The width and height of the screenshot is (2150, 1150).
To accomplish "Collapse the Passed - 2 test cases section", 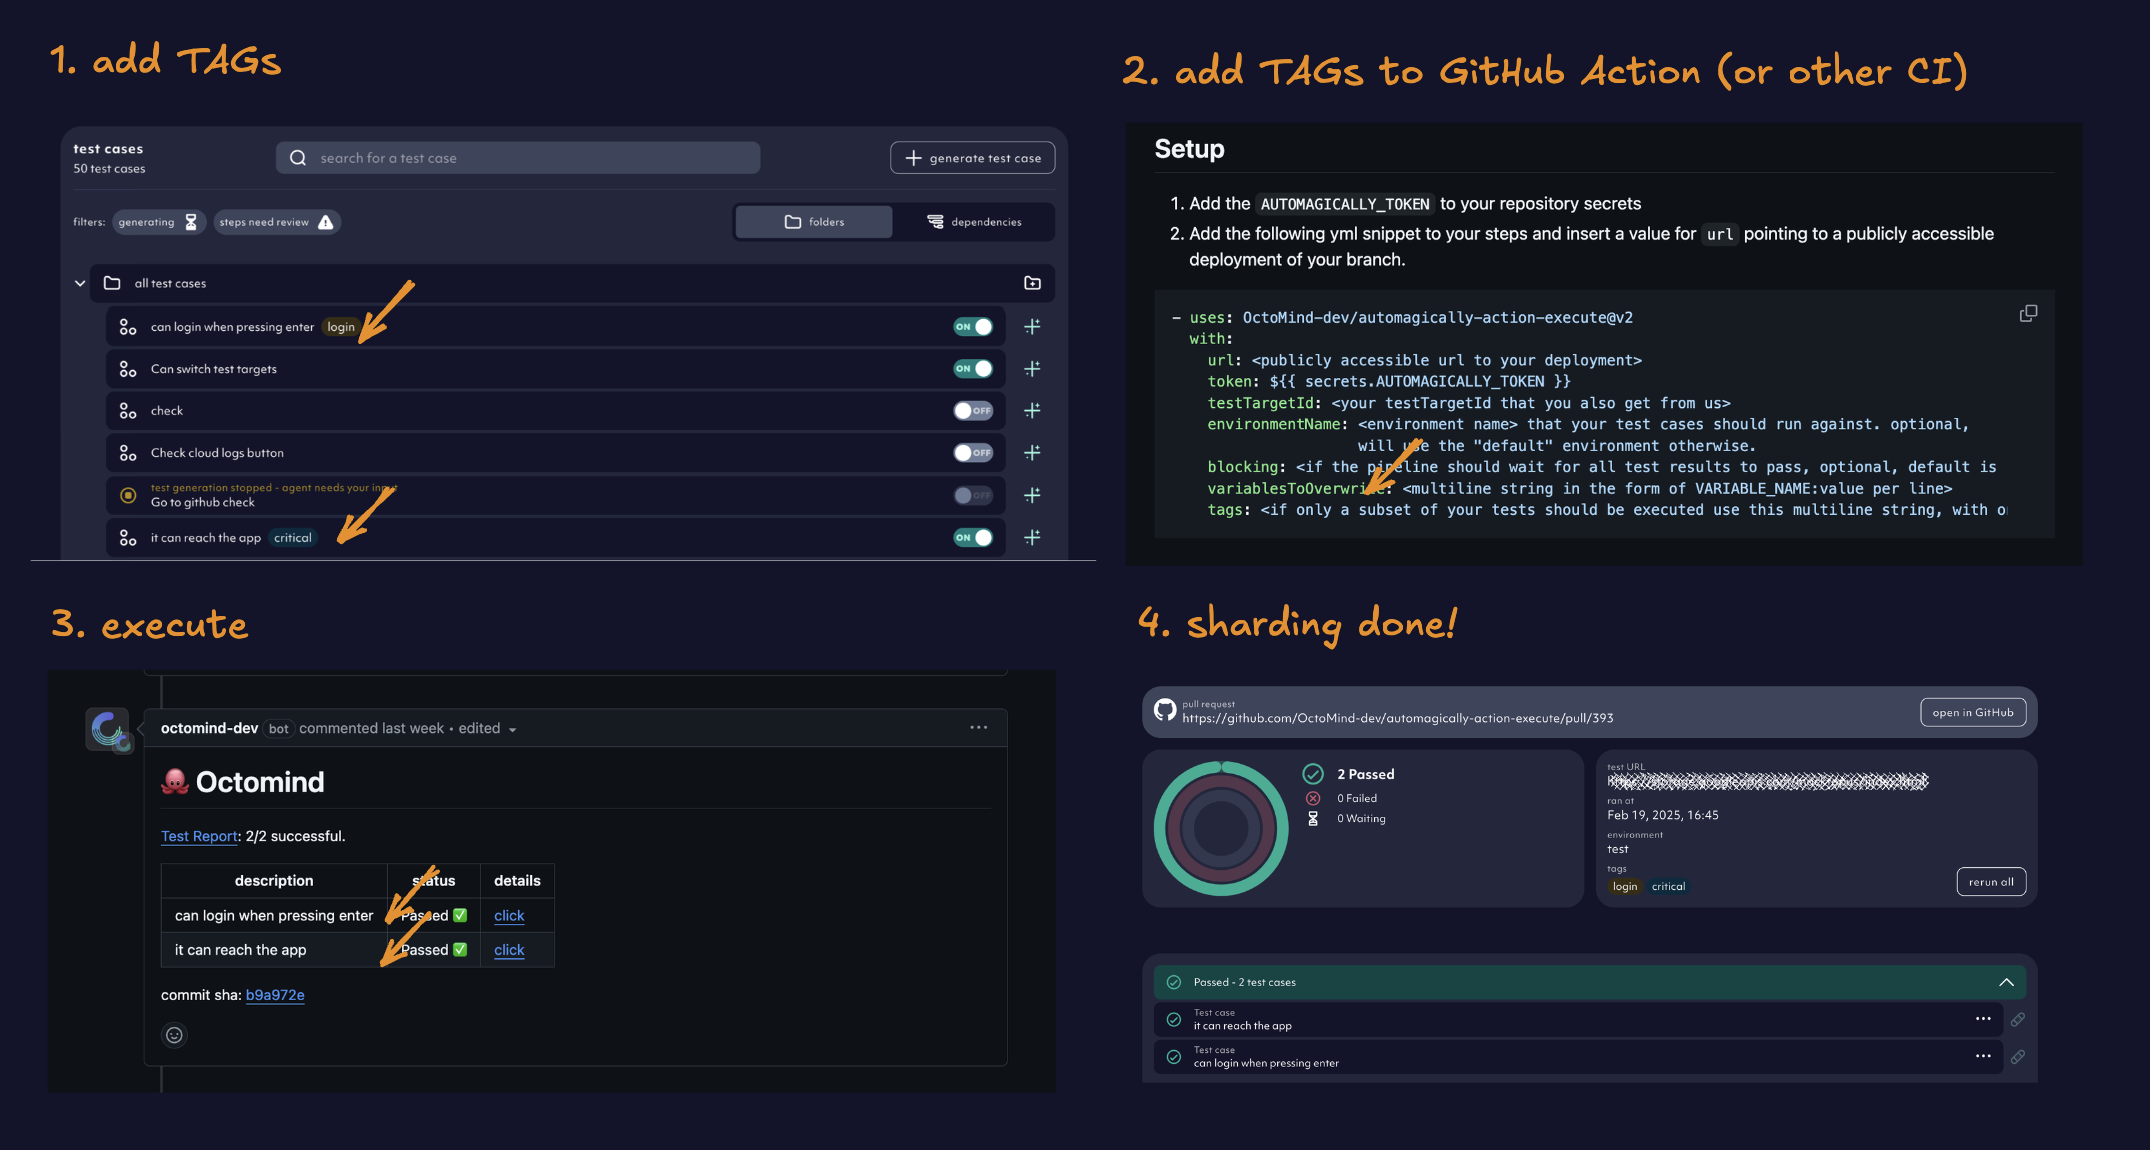I will point(2006,982).
